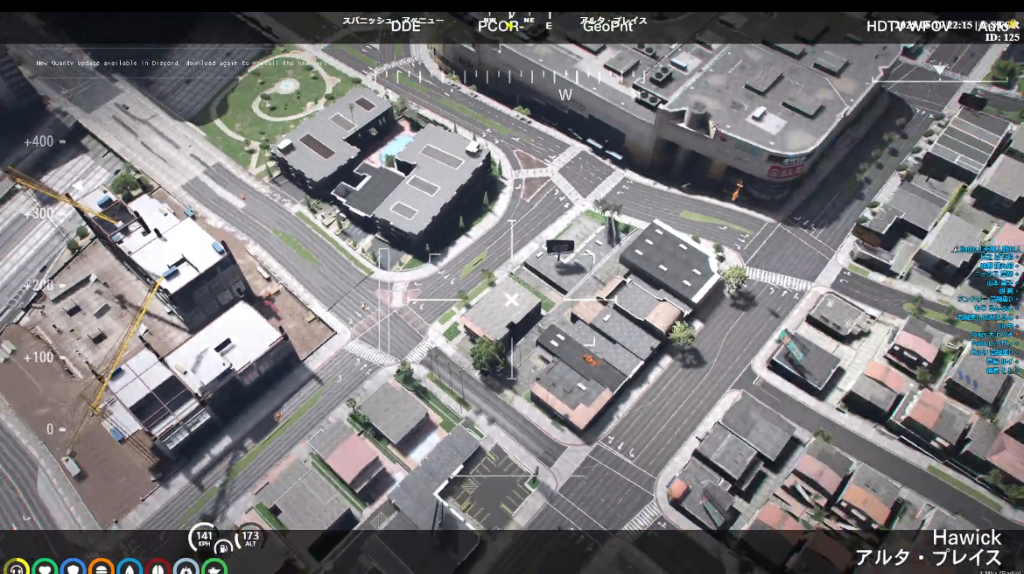
Task: Click the スパニッシュ アベニュー street label at top
Action: click(393, 20)
